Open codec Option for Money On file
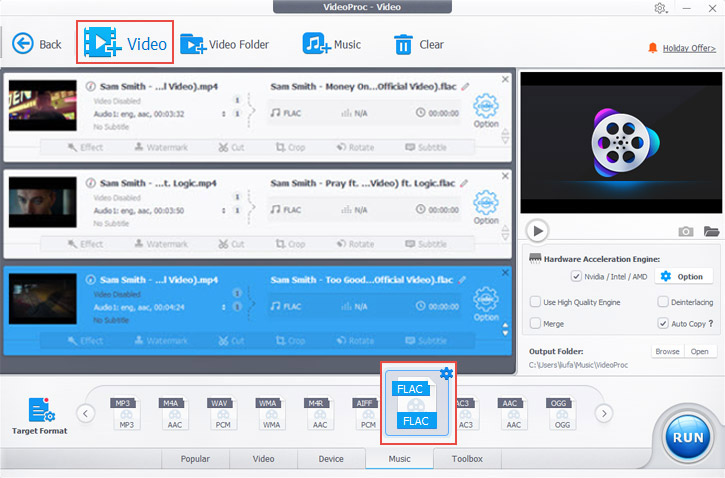Screen dimensions: 725x478 [x=486, y=111]
